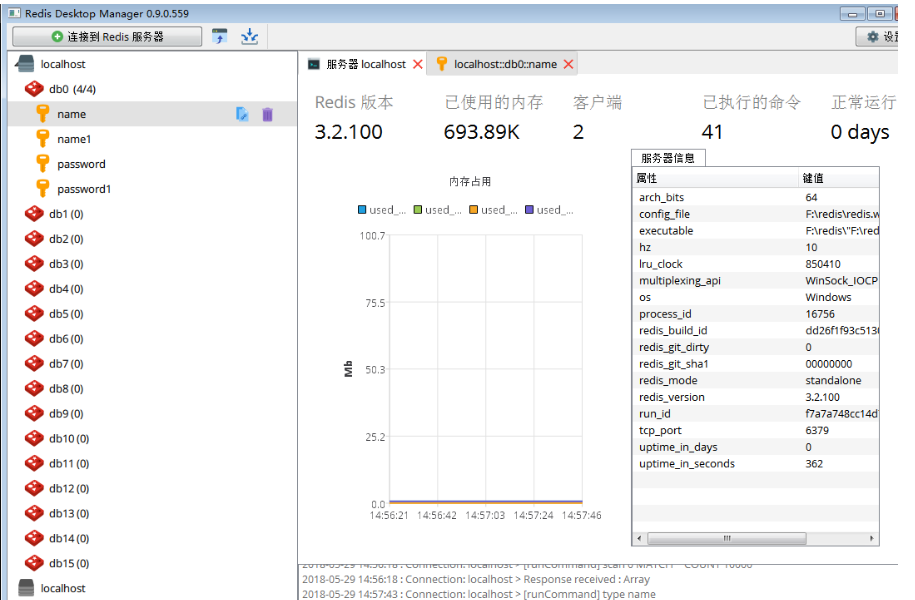Click the purple used_ legend swatch
The image size is (915, 600).
[x=529, y=210]
